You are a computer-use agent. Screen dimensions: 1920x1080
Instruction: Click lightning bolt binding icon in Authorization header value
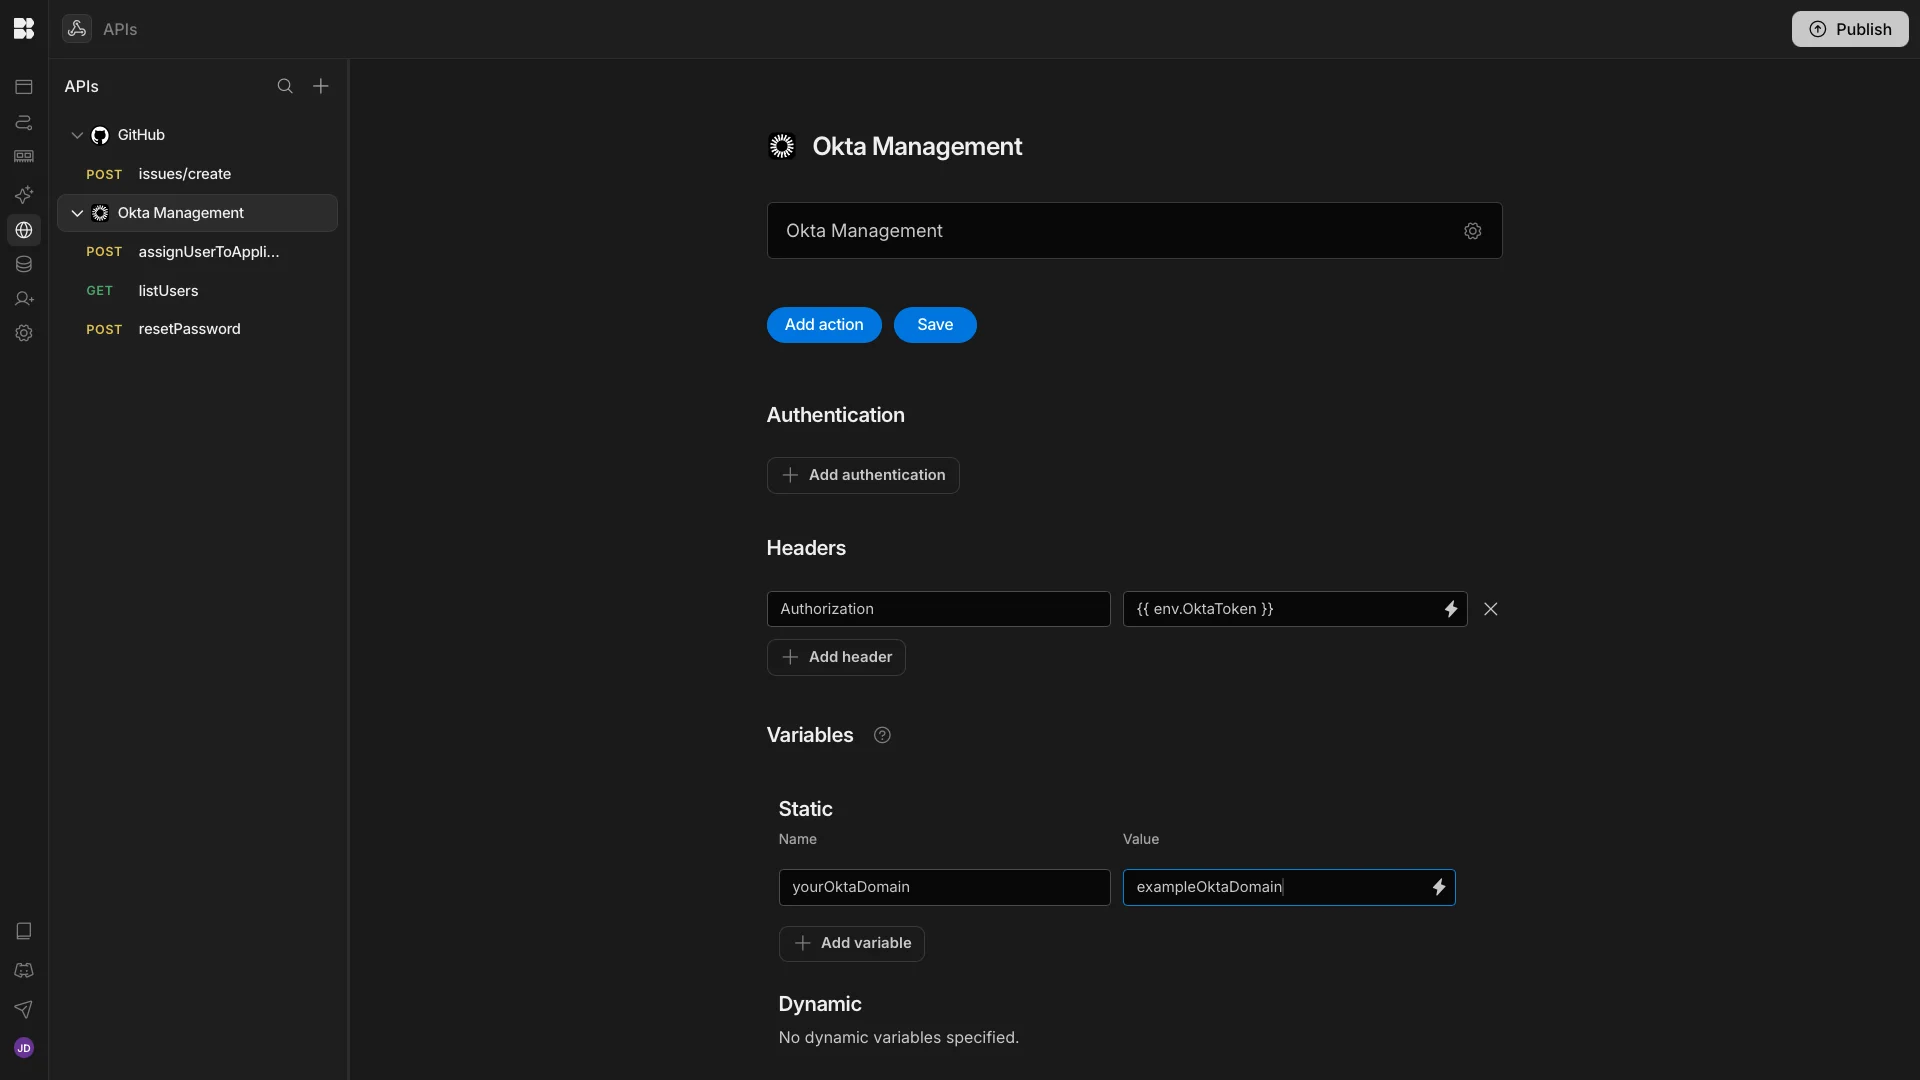click(1450, 609)
